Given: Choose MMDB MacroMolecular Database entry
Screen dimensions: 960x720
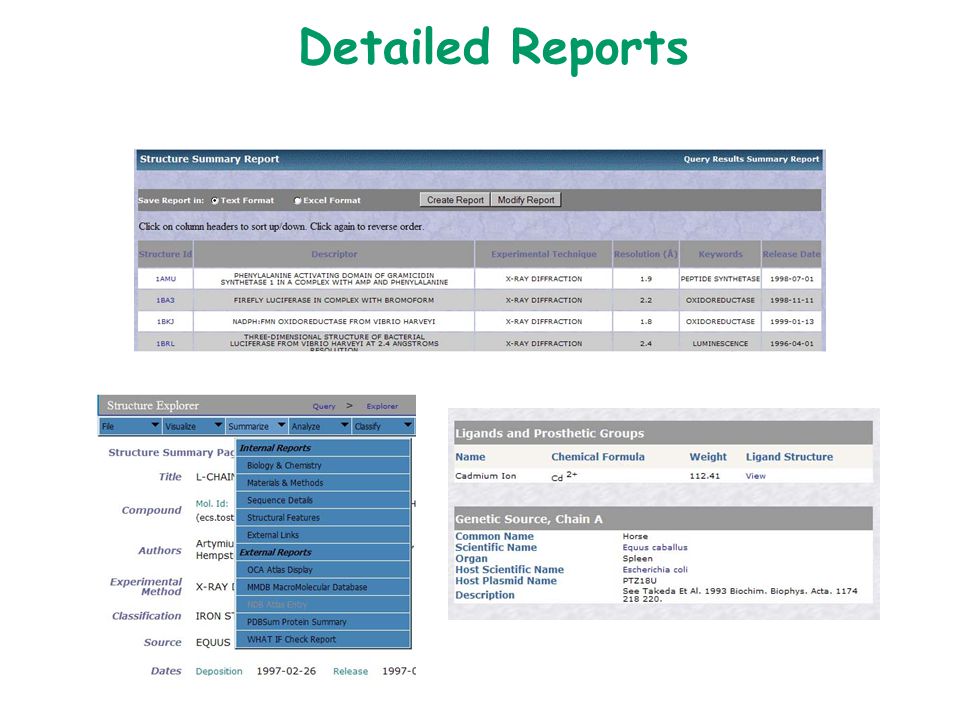Looking at the screenshot, I should [x=323, y=587].
